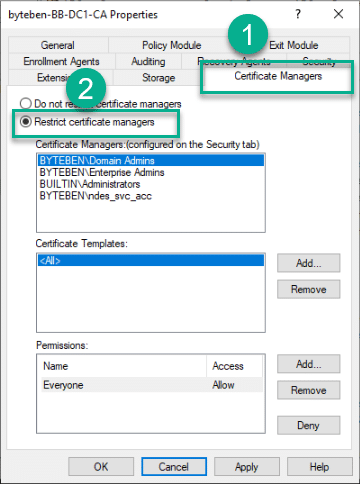The width and height of the screenshot is (360, 484).
Task: Open the Exit Module tab
Action: (293, 45)
